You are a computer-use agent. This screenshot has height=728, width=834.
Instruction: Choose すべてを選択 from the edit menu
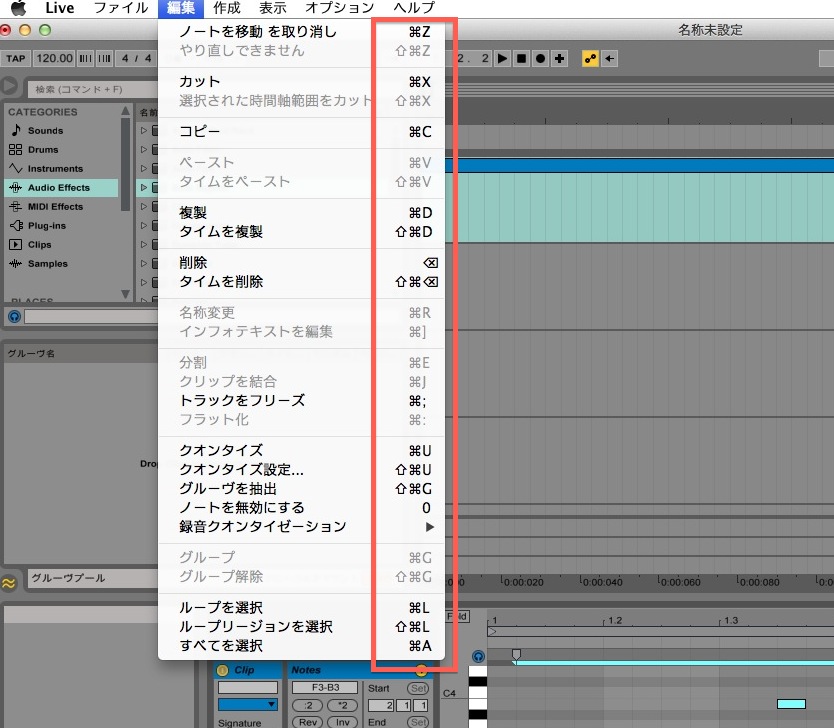[x=302, y=646]
